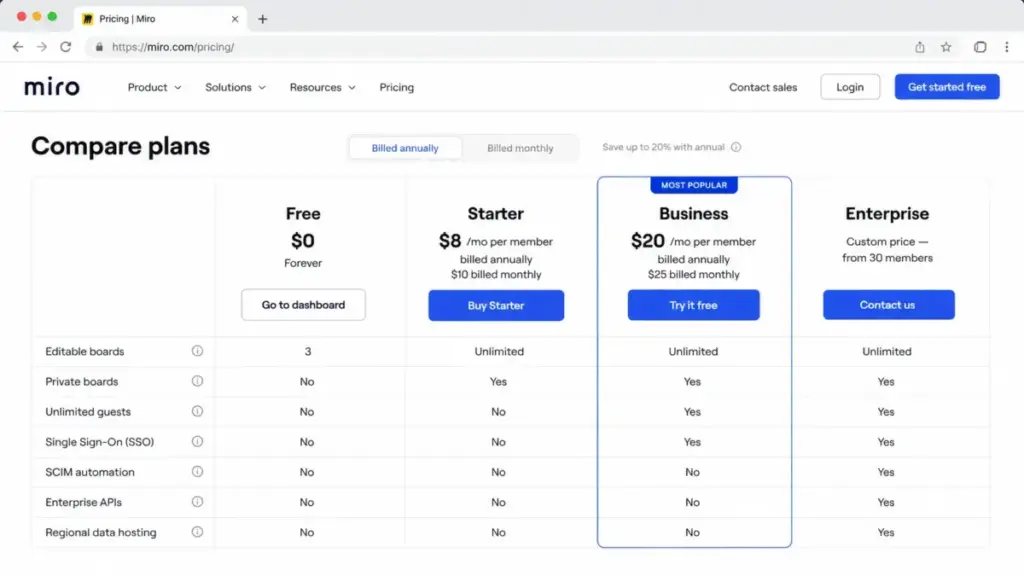Reload the pricing page

(66, 47)
